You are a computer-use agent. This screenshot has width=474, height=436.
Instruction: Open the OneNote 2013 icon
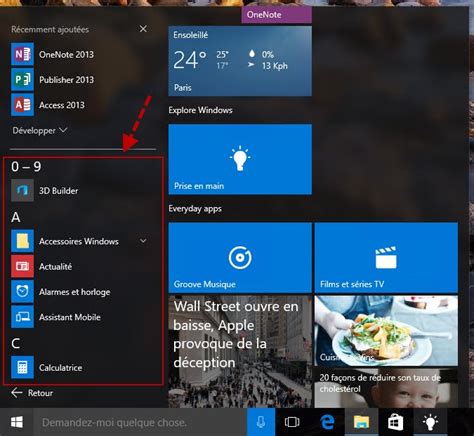(x=22, y=54)
